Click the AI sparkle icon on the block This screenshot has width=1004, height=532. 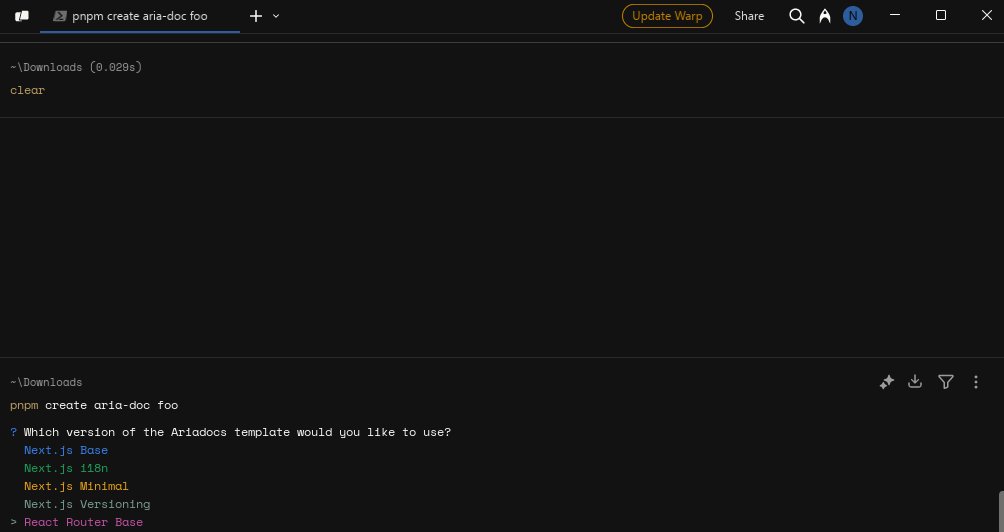tap(886, 382)
